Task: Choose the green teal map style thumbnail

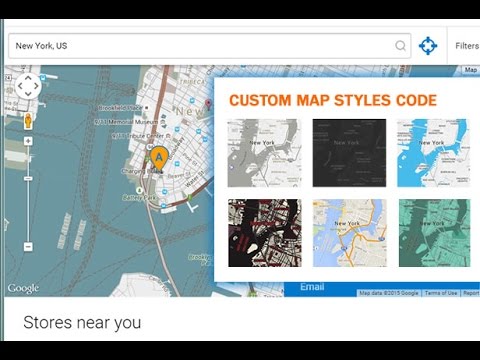Action: click(435, 233)
